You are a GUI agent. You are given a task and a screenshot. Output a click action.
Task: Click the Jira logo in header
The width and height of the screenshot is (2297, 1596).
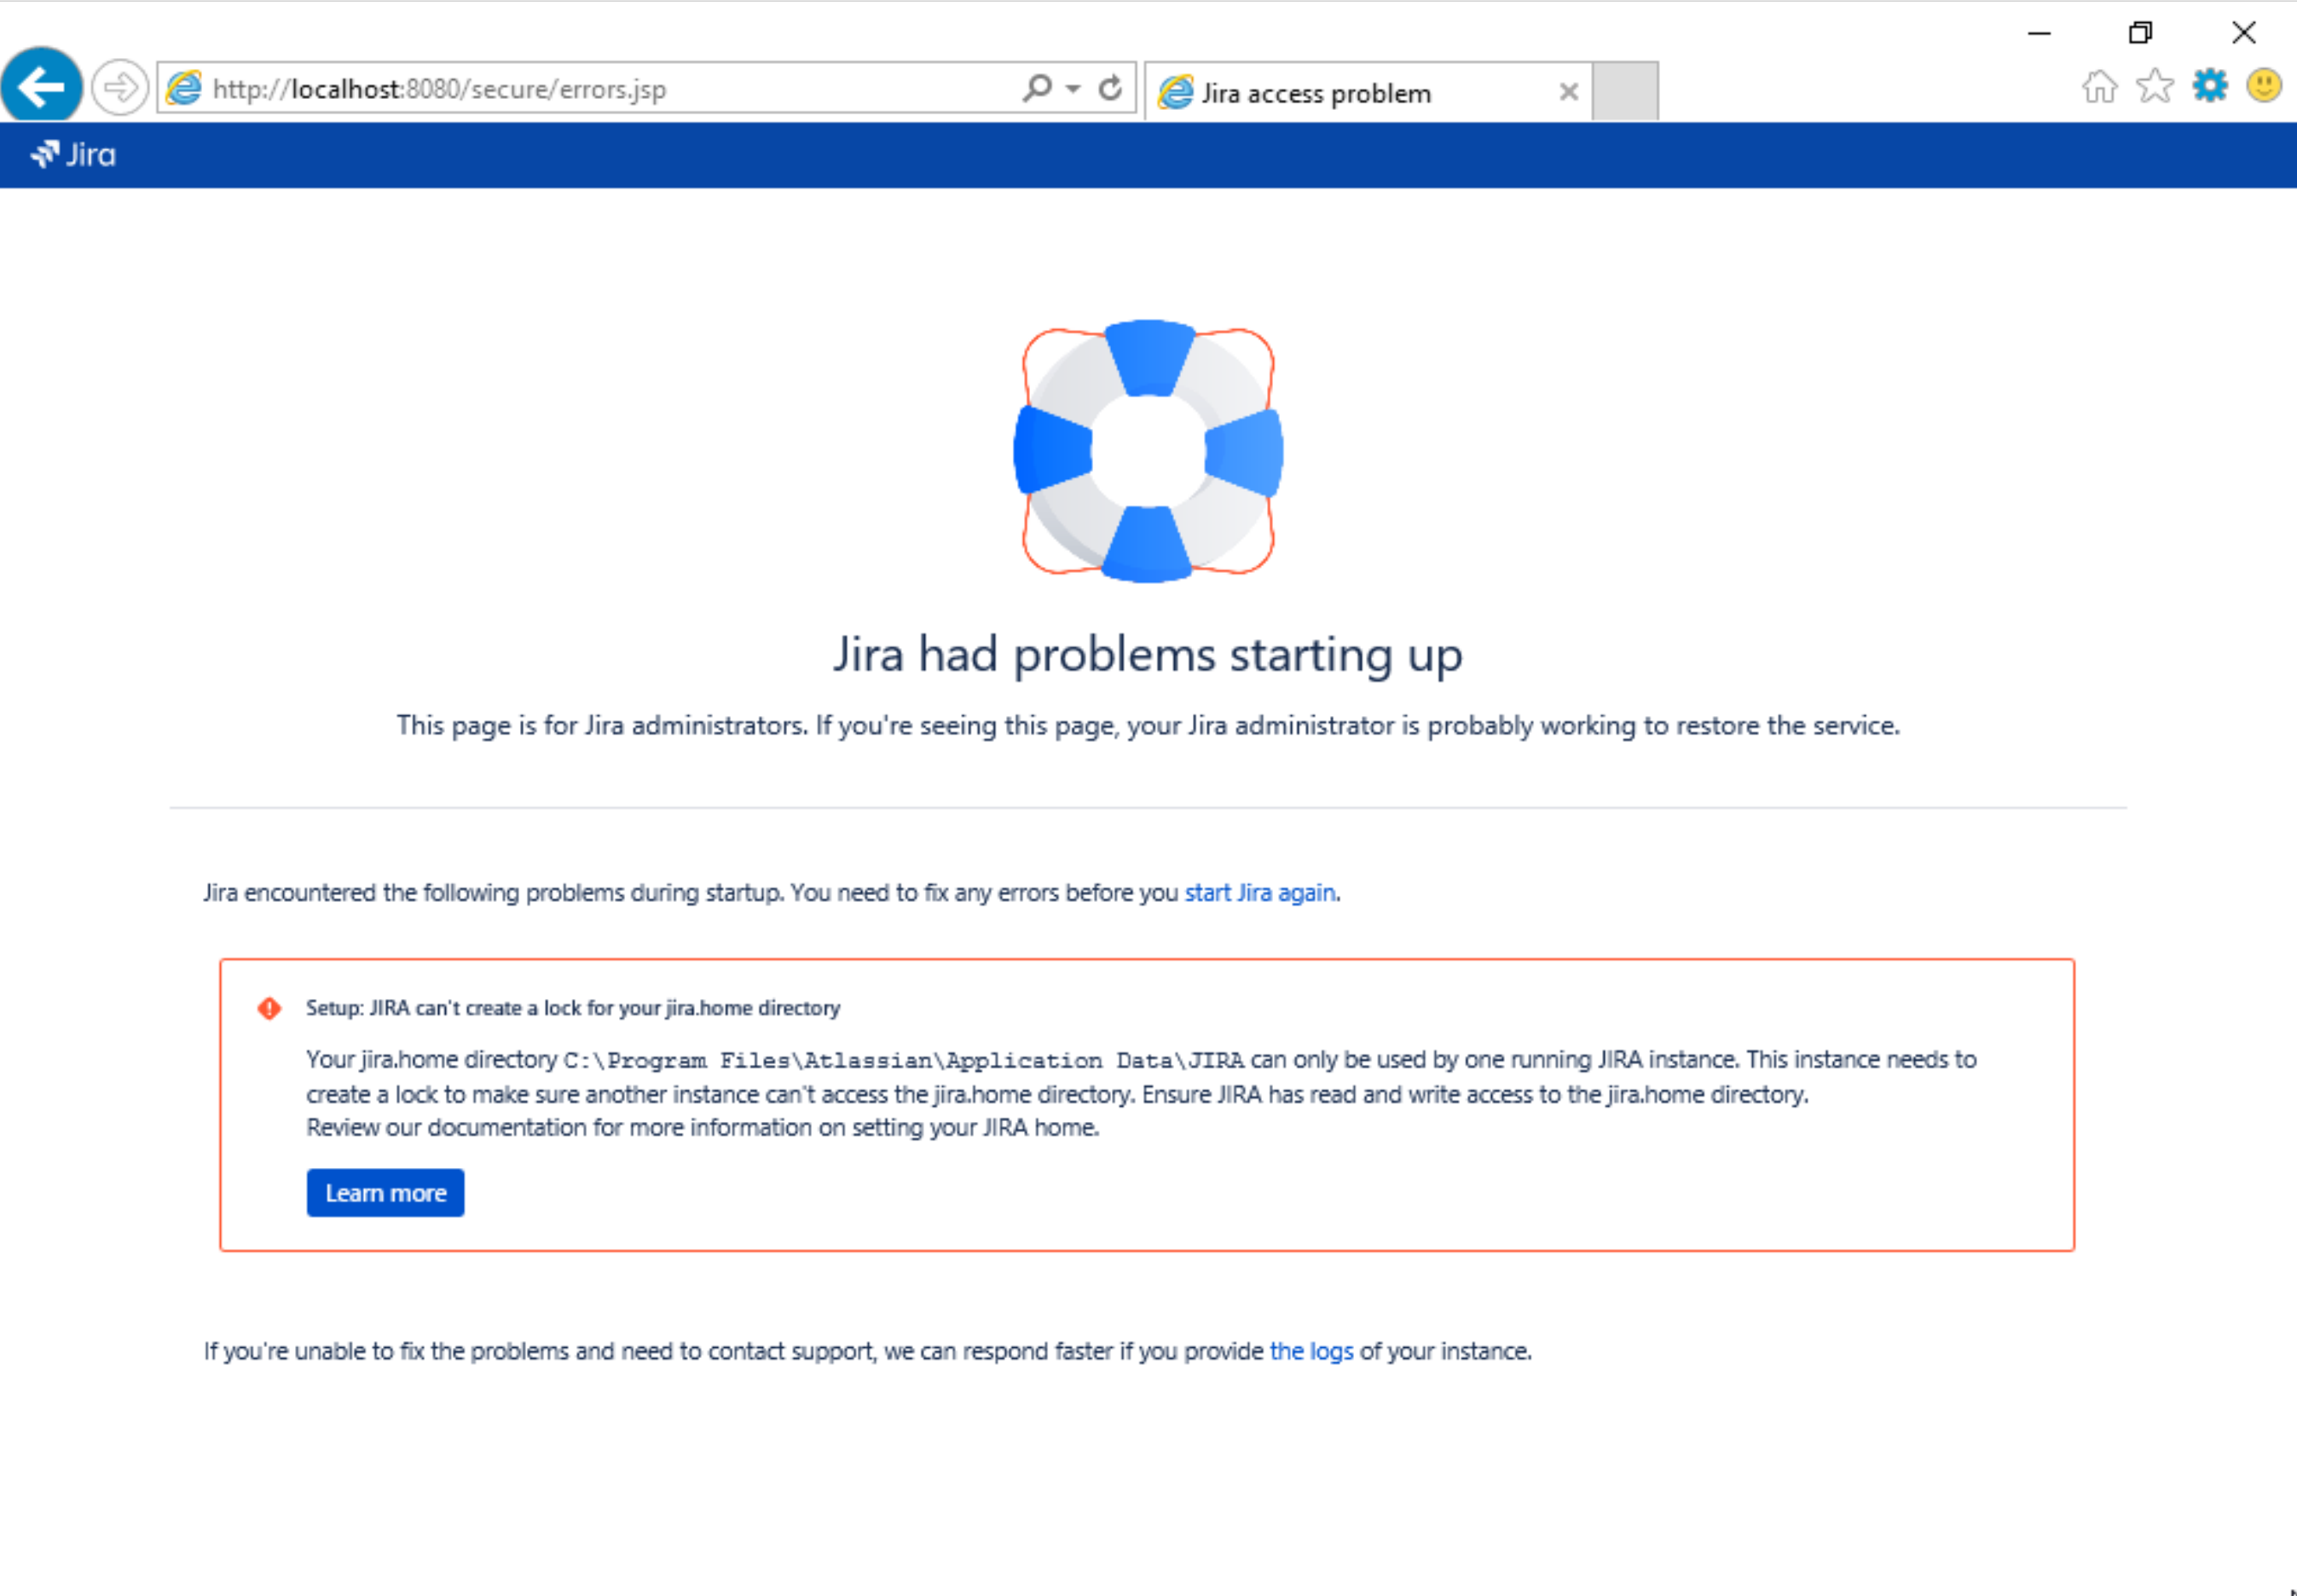73,155
